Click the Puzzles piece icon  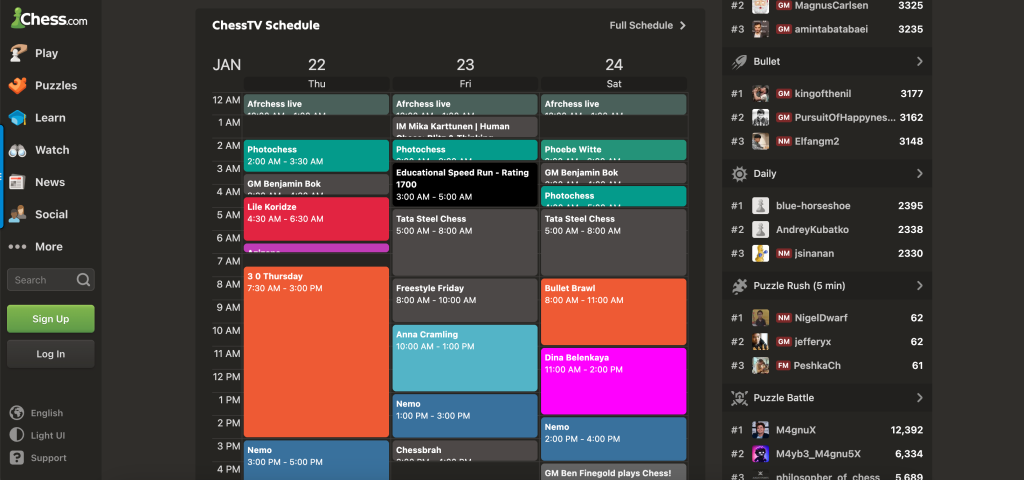(x=18, y=86)
